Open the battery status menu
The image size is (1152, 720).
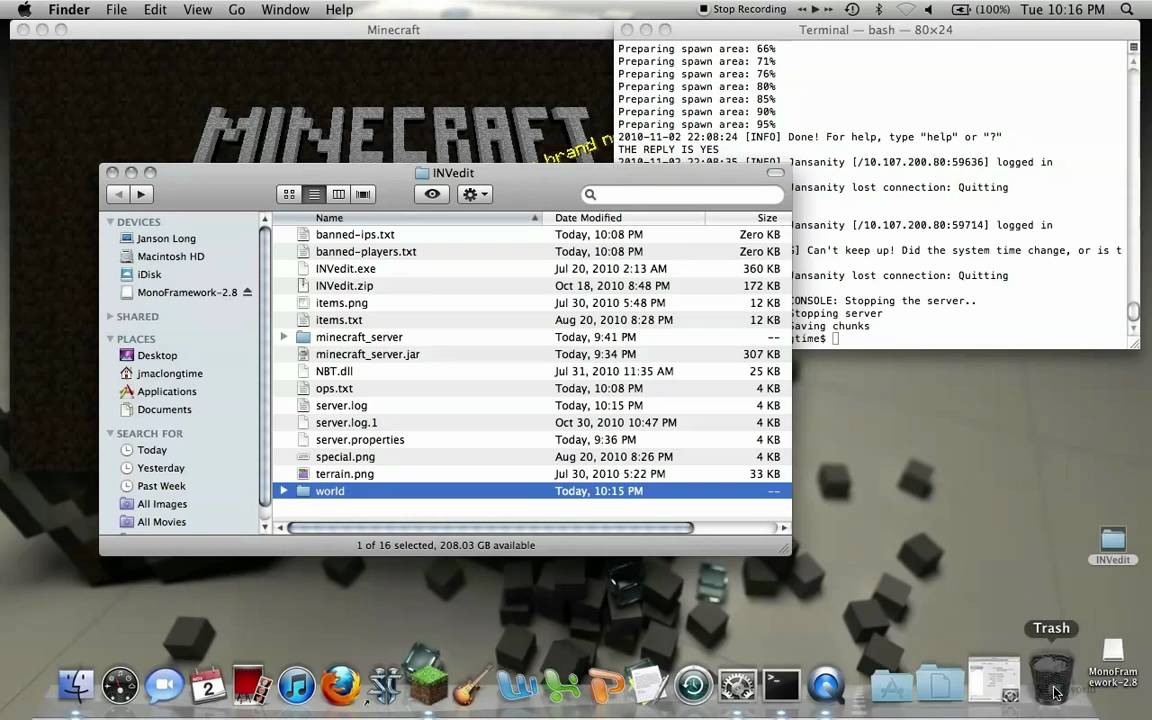tap(980, 10)
